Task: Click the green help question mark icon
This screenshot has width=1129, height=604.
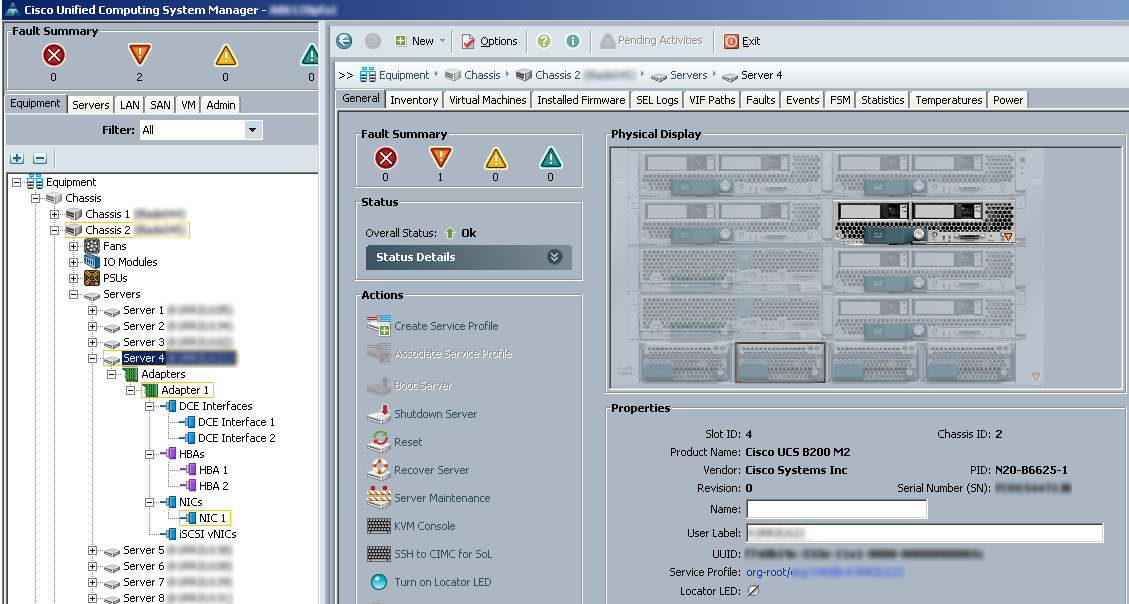Action: click(544, 41)
